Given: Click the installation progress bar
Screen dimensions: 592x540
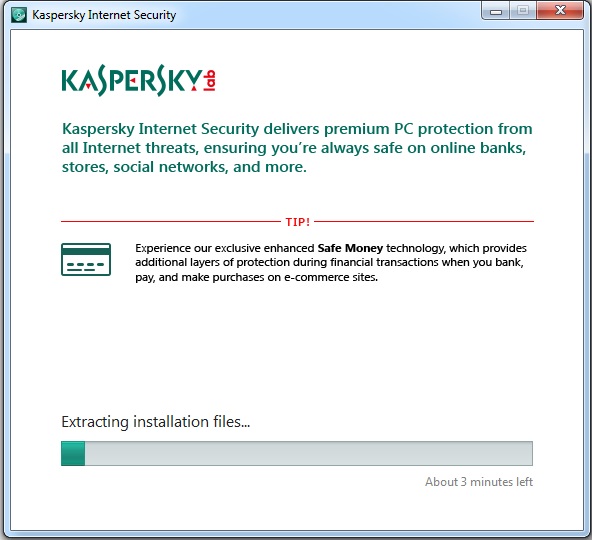Looking at the screenshot, I should (x=297, y=453).
